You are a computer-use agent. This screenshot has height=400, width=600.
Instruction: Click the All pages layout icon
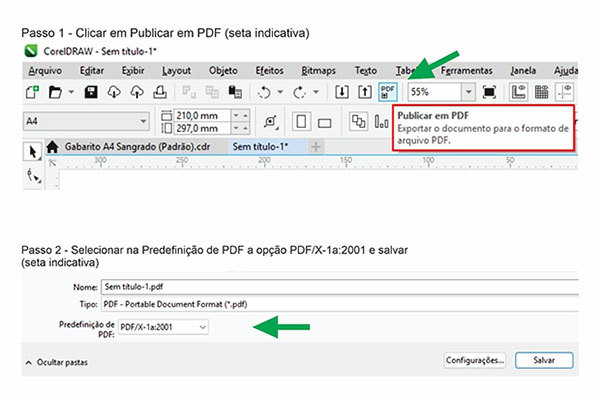[359, 122]
